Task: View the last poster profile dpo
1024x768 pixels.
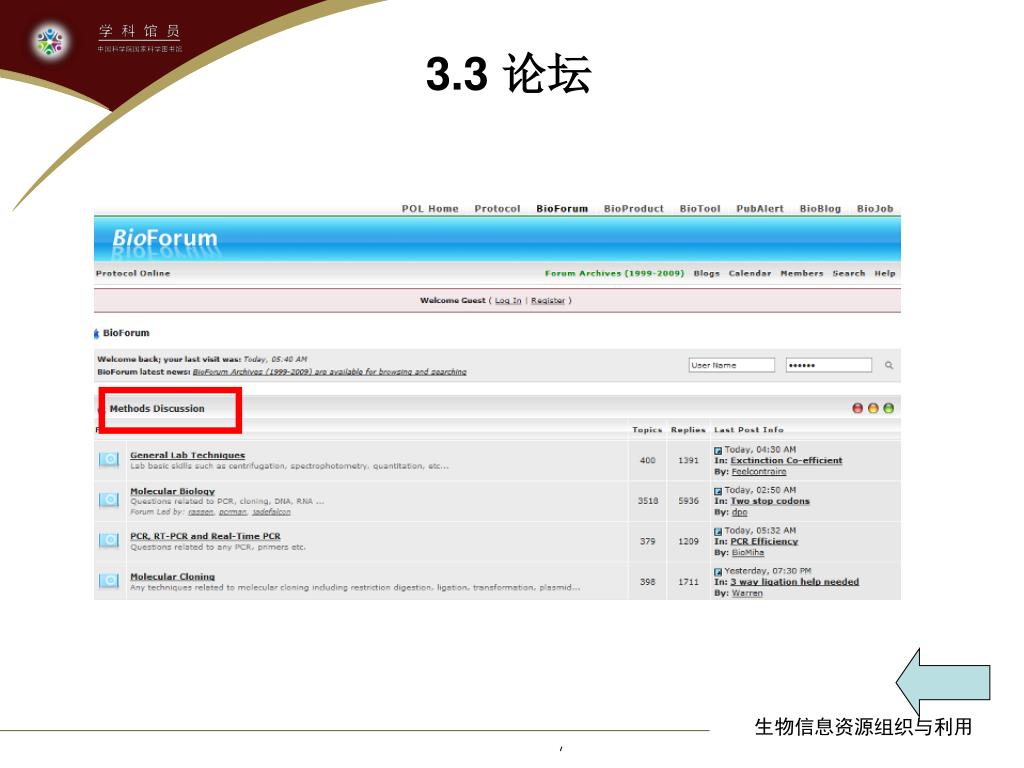Action: [x=739, y=512]
